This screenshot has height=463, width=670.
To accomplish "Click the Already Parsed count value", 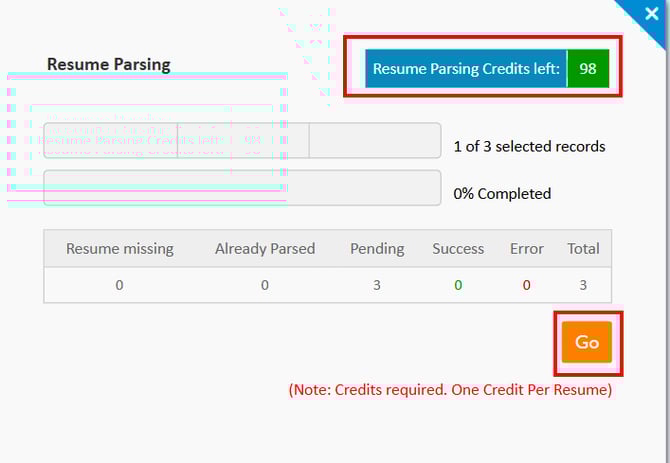I will click(265, 285).
